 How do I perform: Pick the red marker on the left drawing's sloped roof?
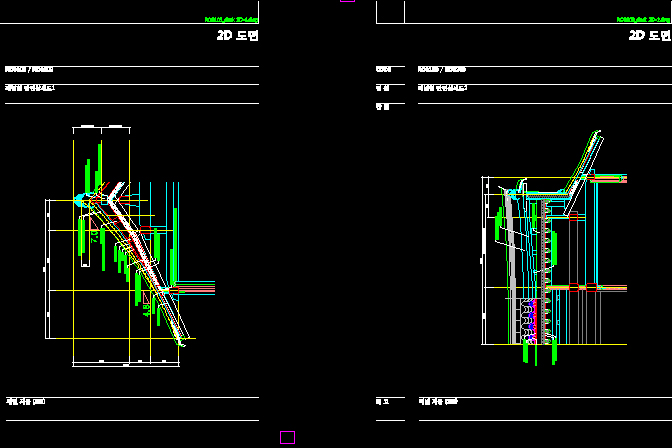(145, 230)
